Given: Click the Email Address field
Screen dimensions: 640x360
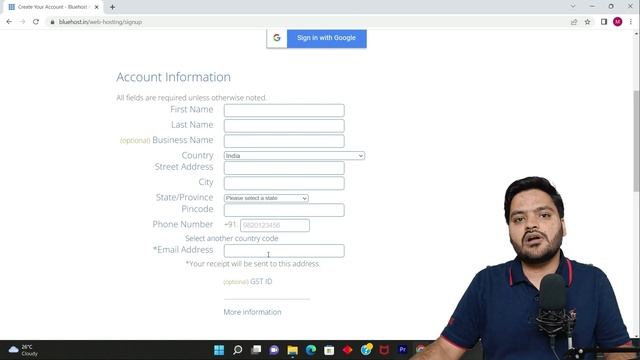Looking at the screenshot, I should click(284, 251).
